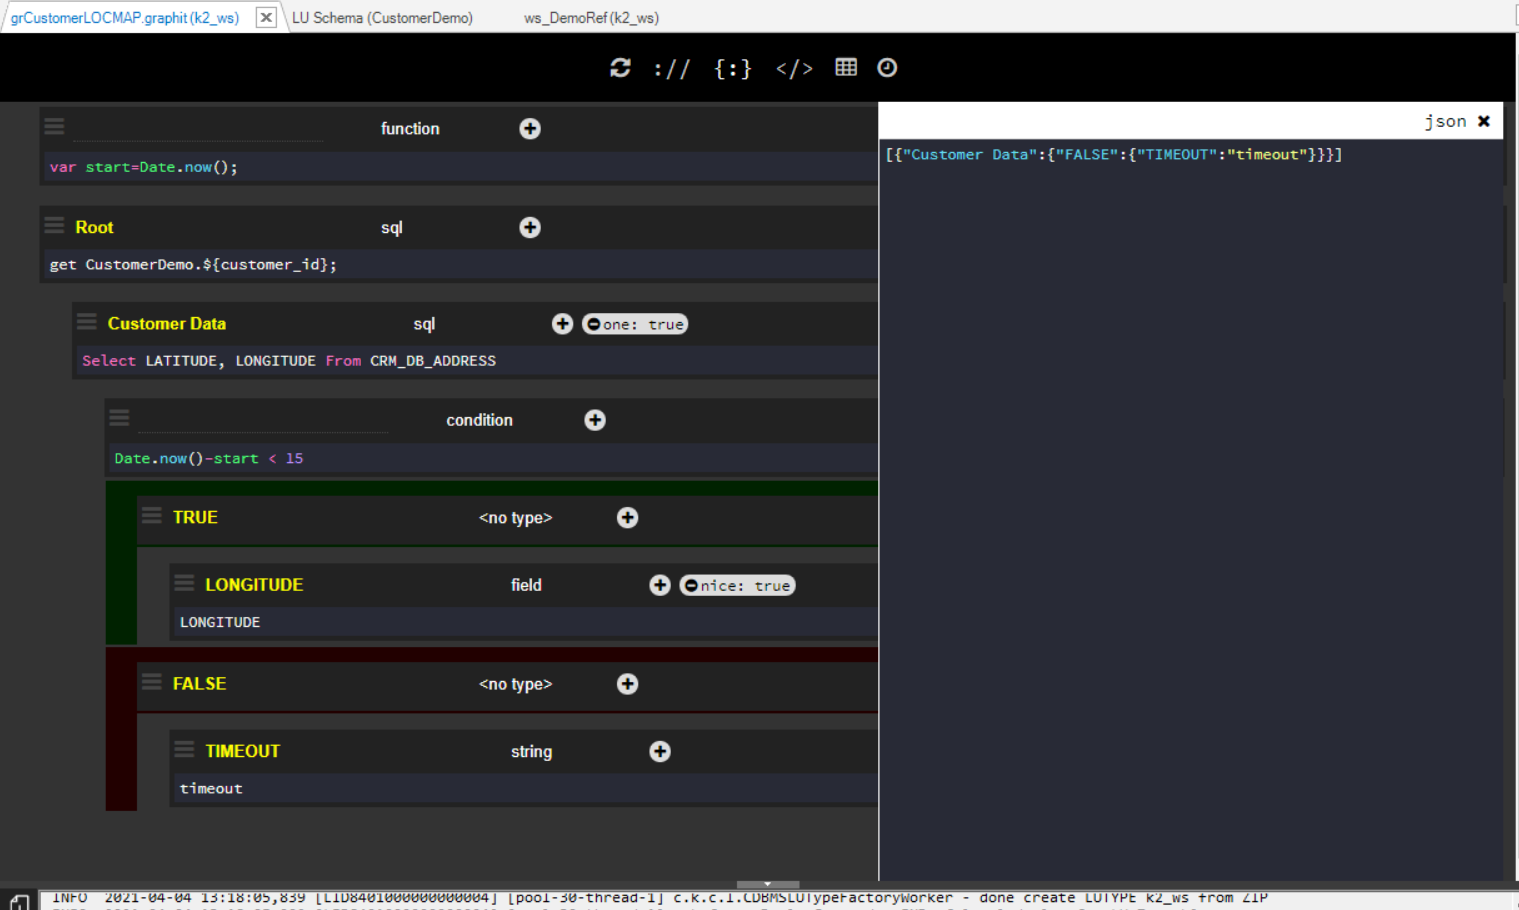Click Customer Data node hamburger handle
1519x910 pixels.
pos(87,321)
